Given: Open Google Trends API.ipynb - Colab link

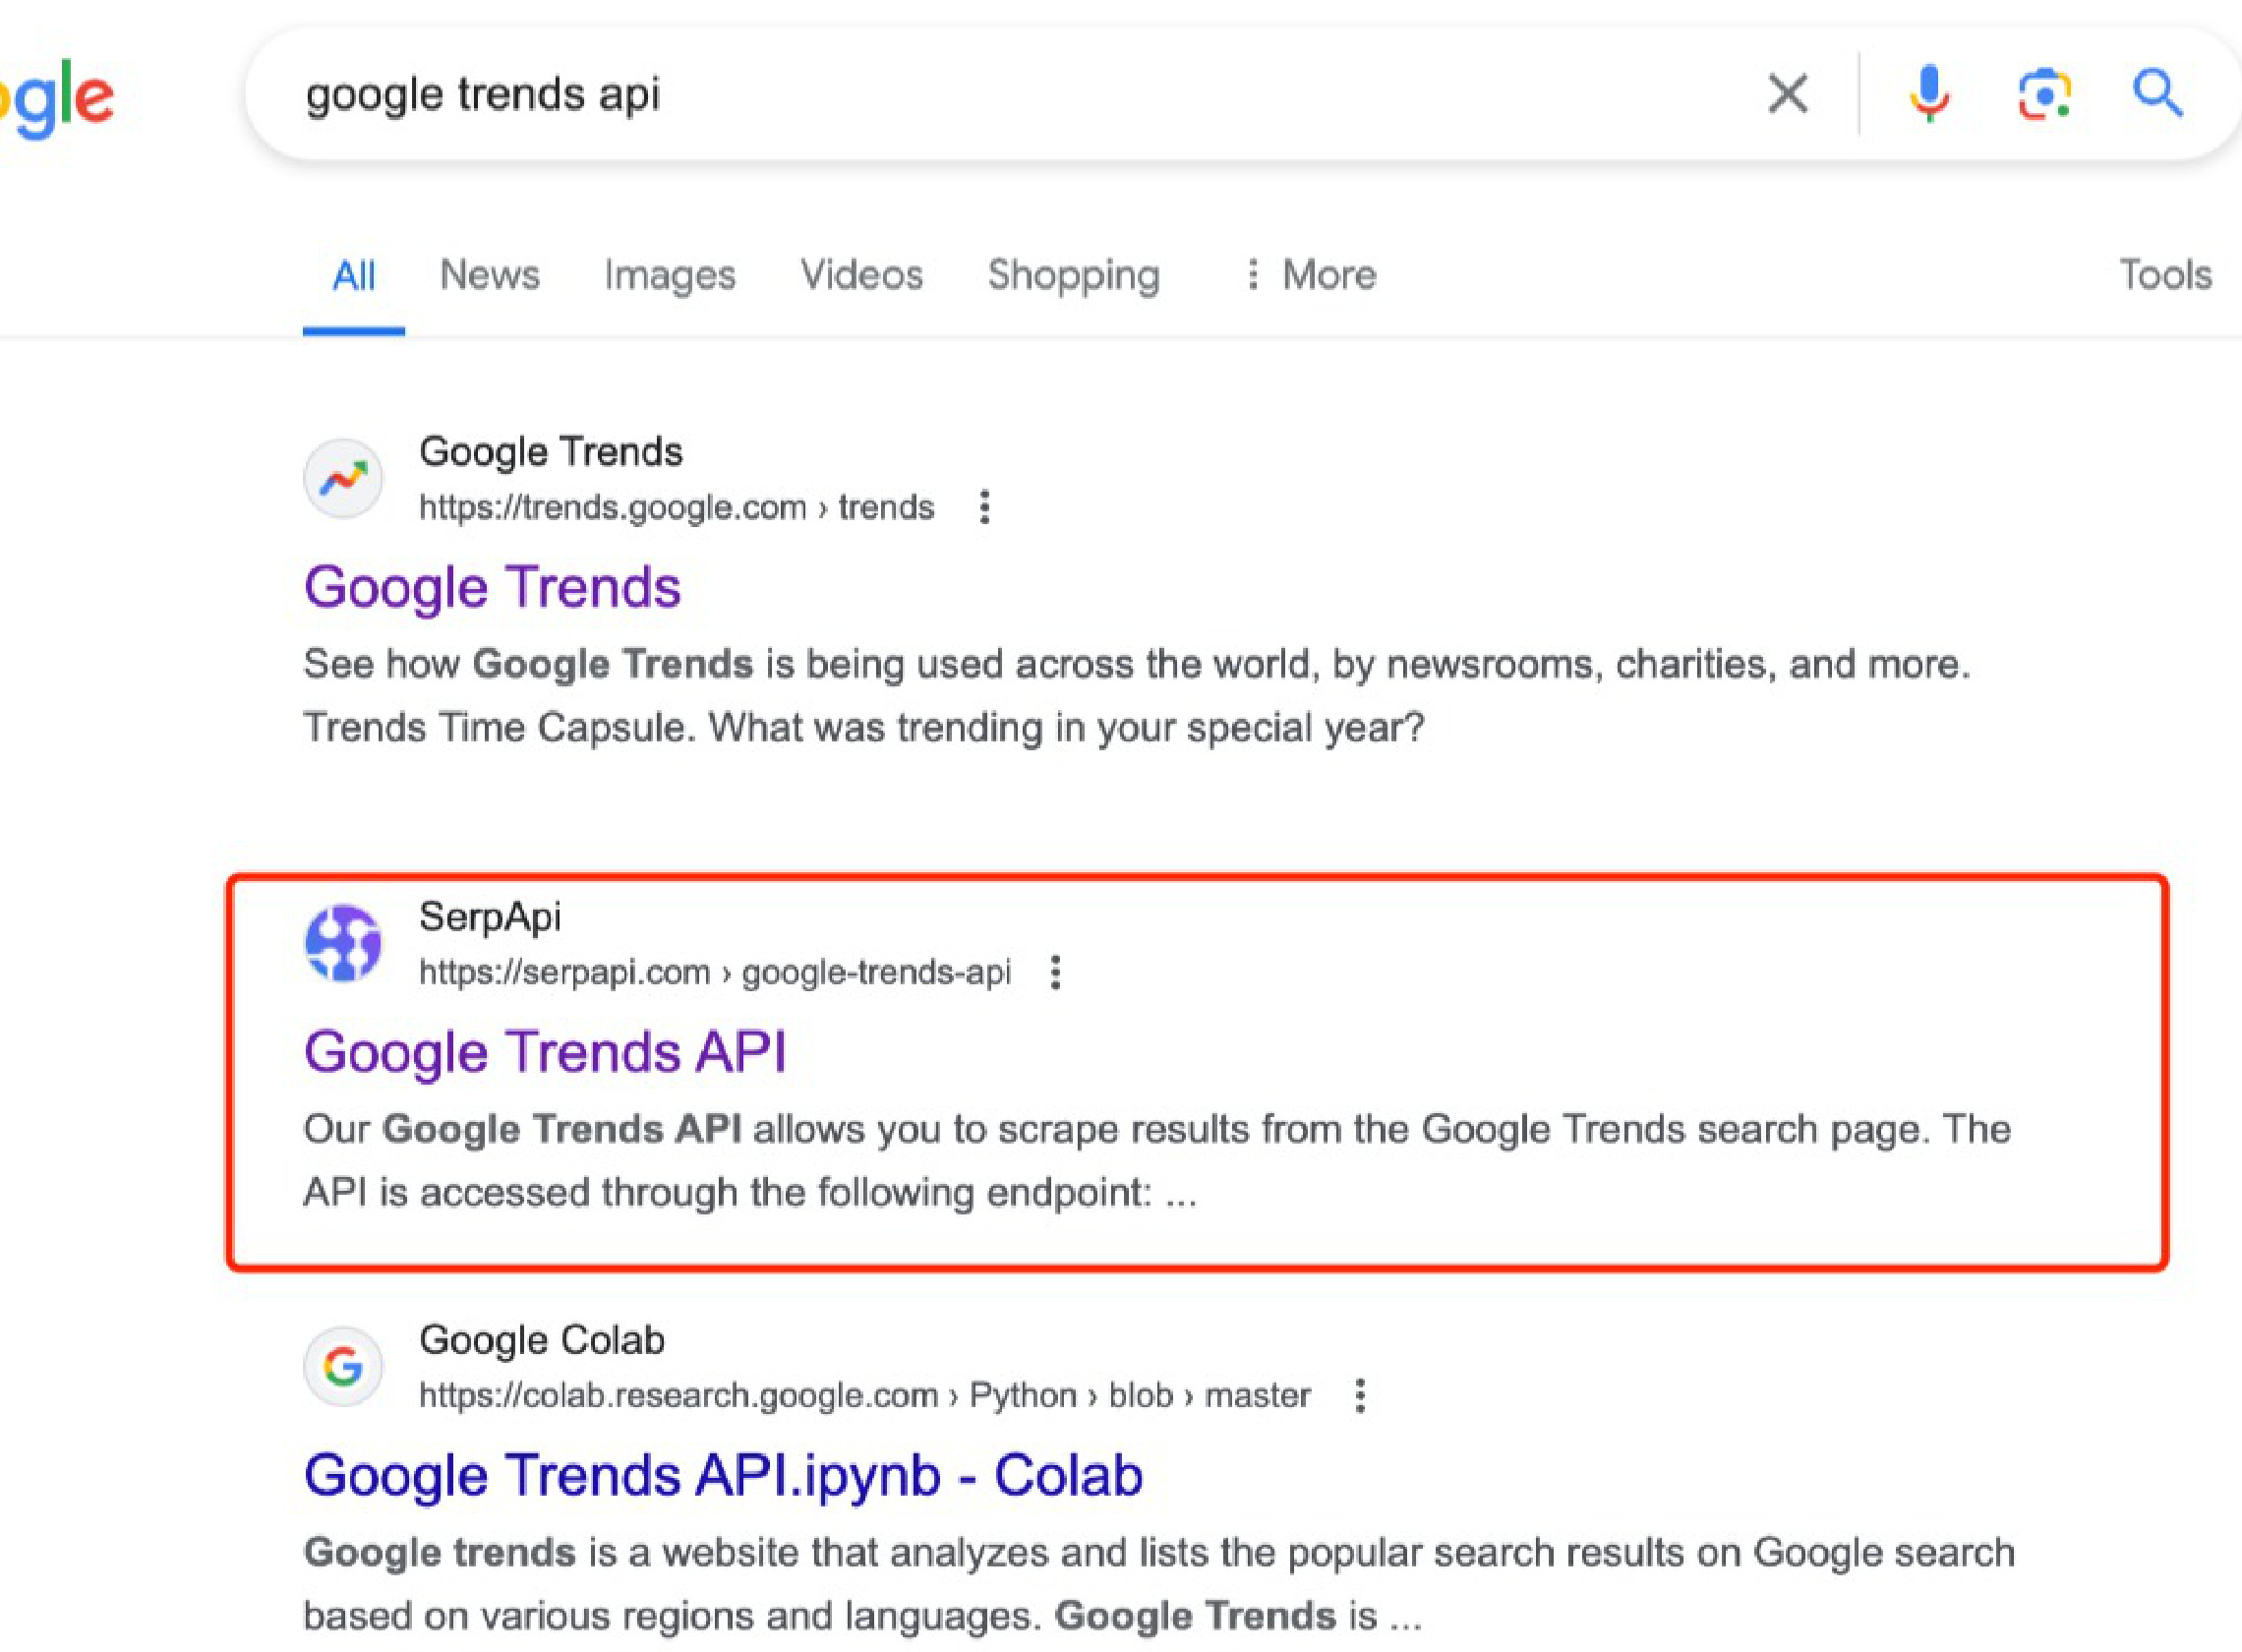Looking at the screenshot, I should [723, 1475].
